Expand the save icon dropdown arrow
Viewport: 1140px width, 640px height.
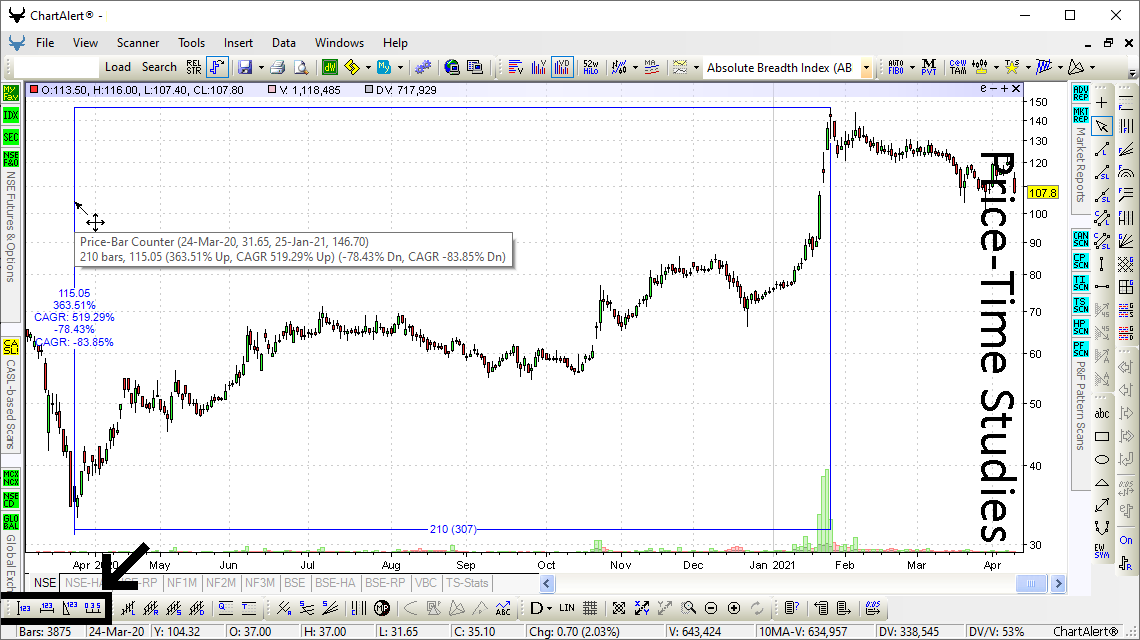tap(261, 68)
